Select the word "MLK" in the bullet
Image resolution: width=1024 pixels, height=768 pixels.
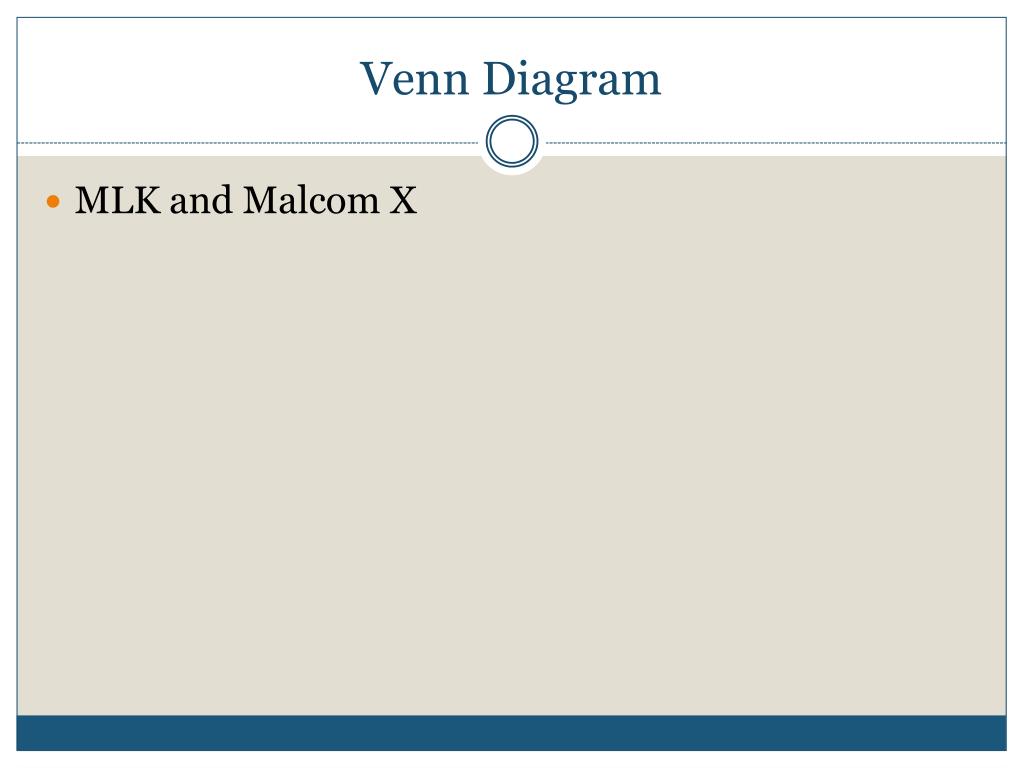point(118,200)
